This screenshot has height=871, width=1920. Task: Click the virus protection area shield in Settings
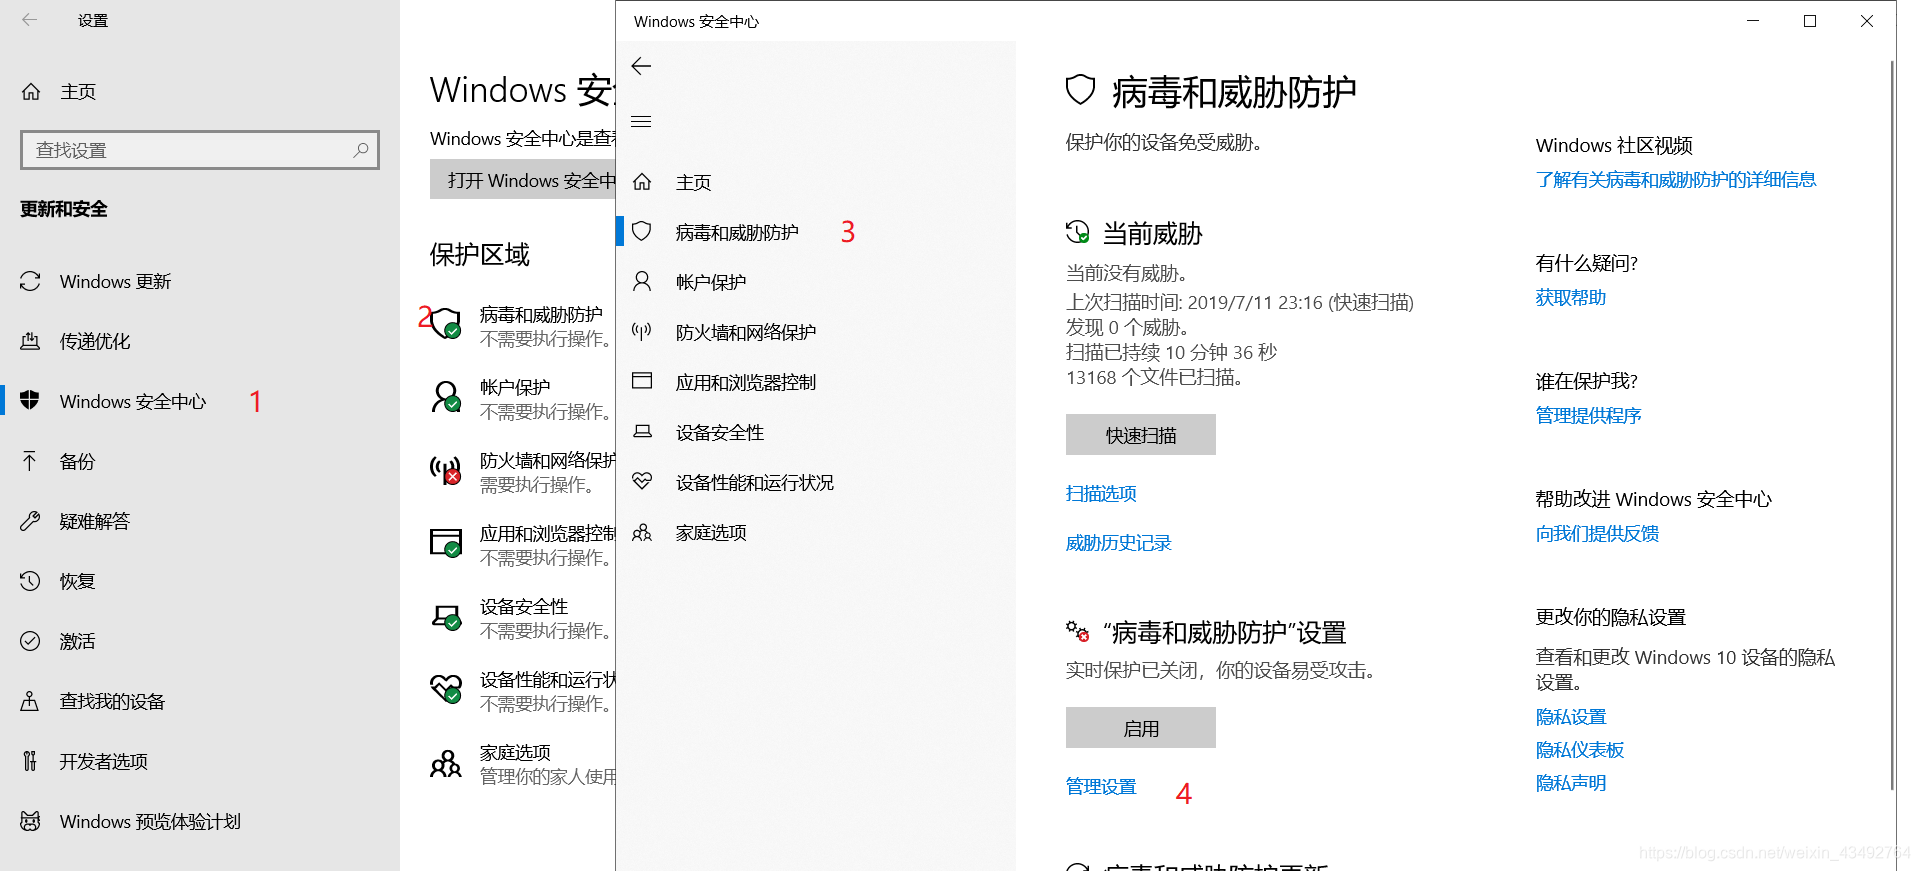445,323
